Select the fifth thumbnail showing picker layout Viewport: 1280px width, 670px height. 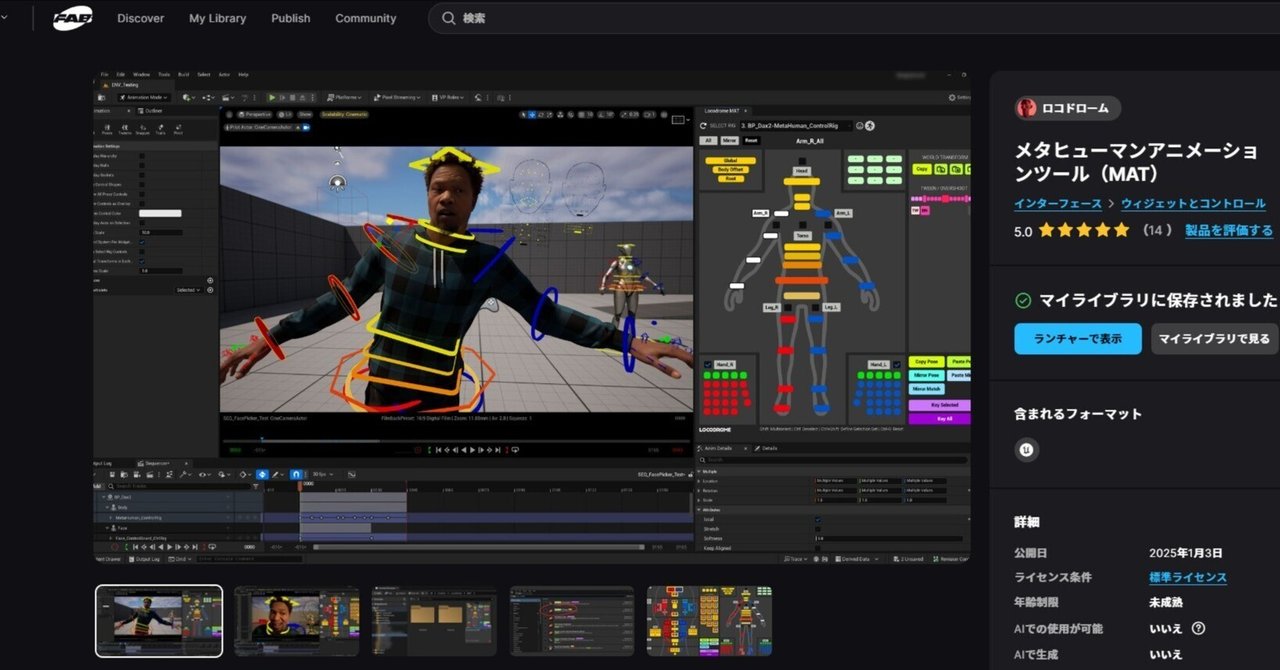click(709, 621)
